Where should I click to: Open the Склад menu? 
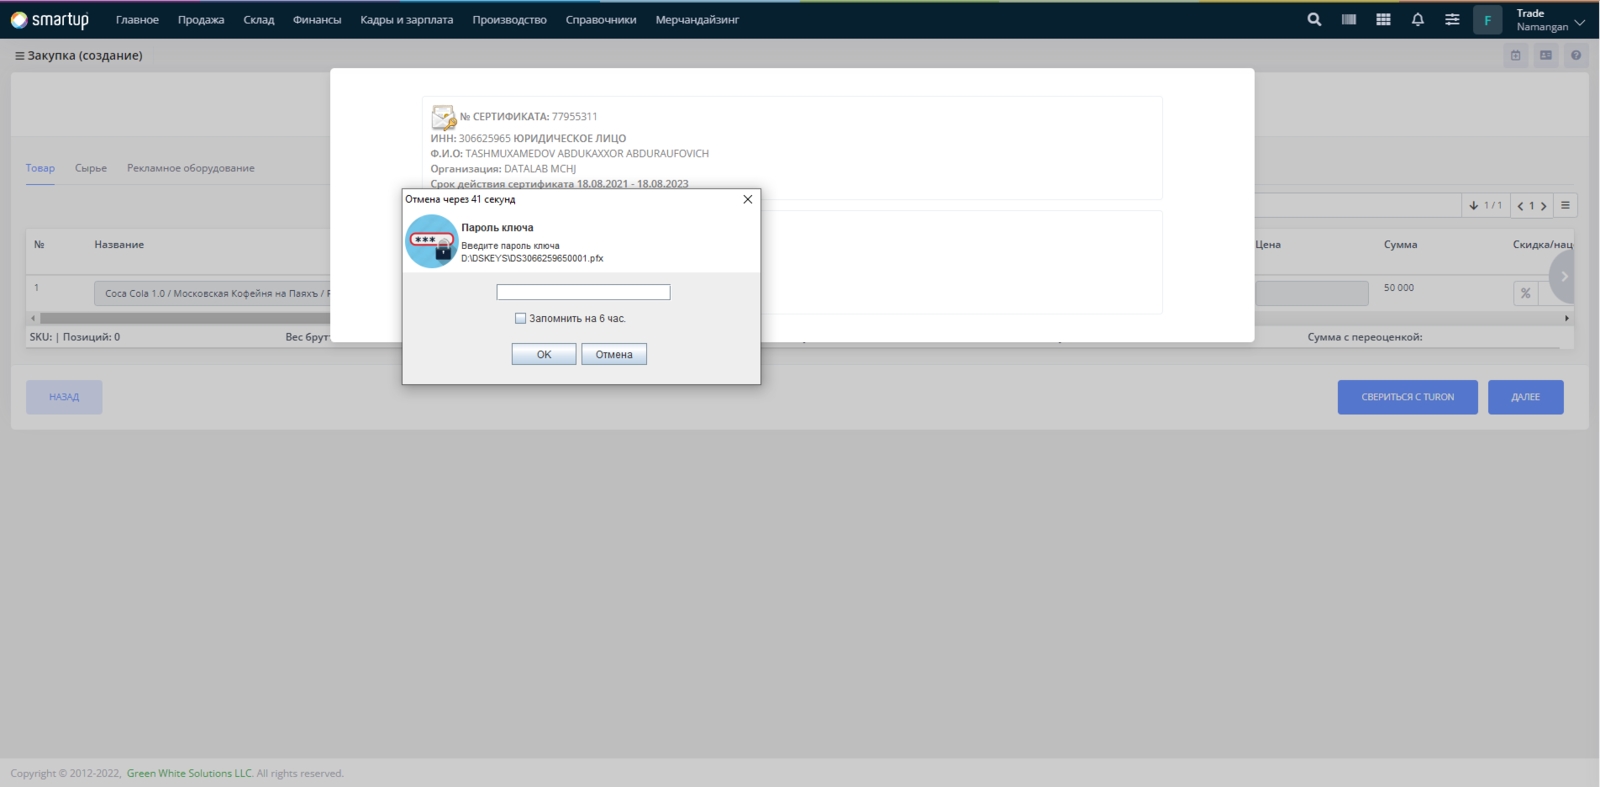point(258,20)
